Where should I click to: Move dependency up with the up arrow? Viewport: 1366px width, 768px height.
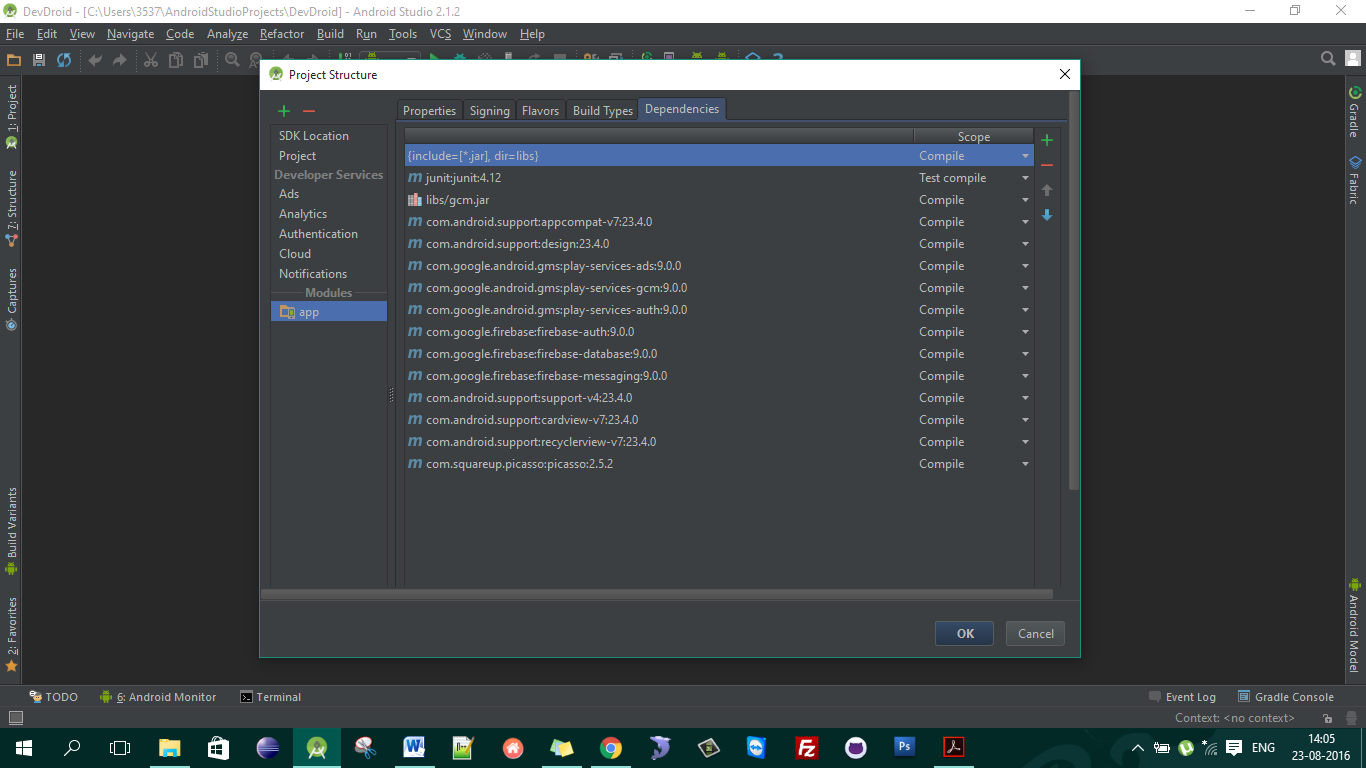1047,190
